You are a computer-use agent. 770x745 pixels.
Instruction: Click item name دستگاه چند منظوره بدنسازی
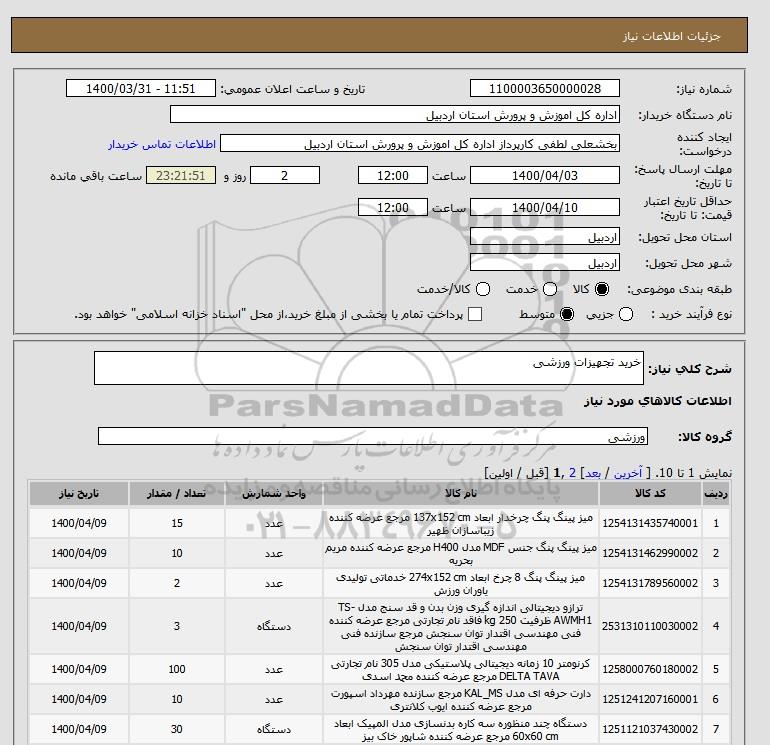click(x=461, y=730)
